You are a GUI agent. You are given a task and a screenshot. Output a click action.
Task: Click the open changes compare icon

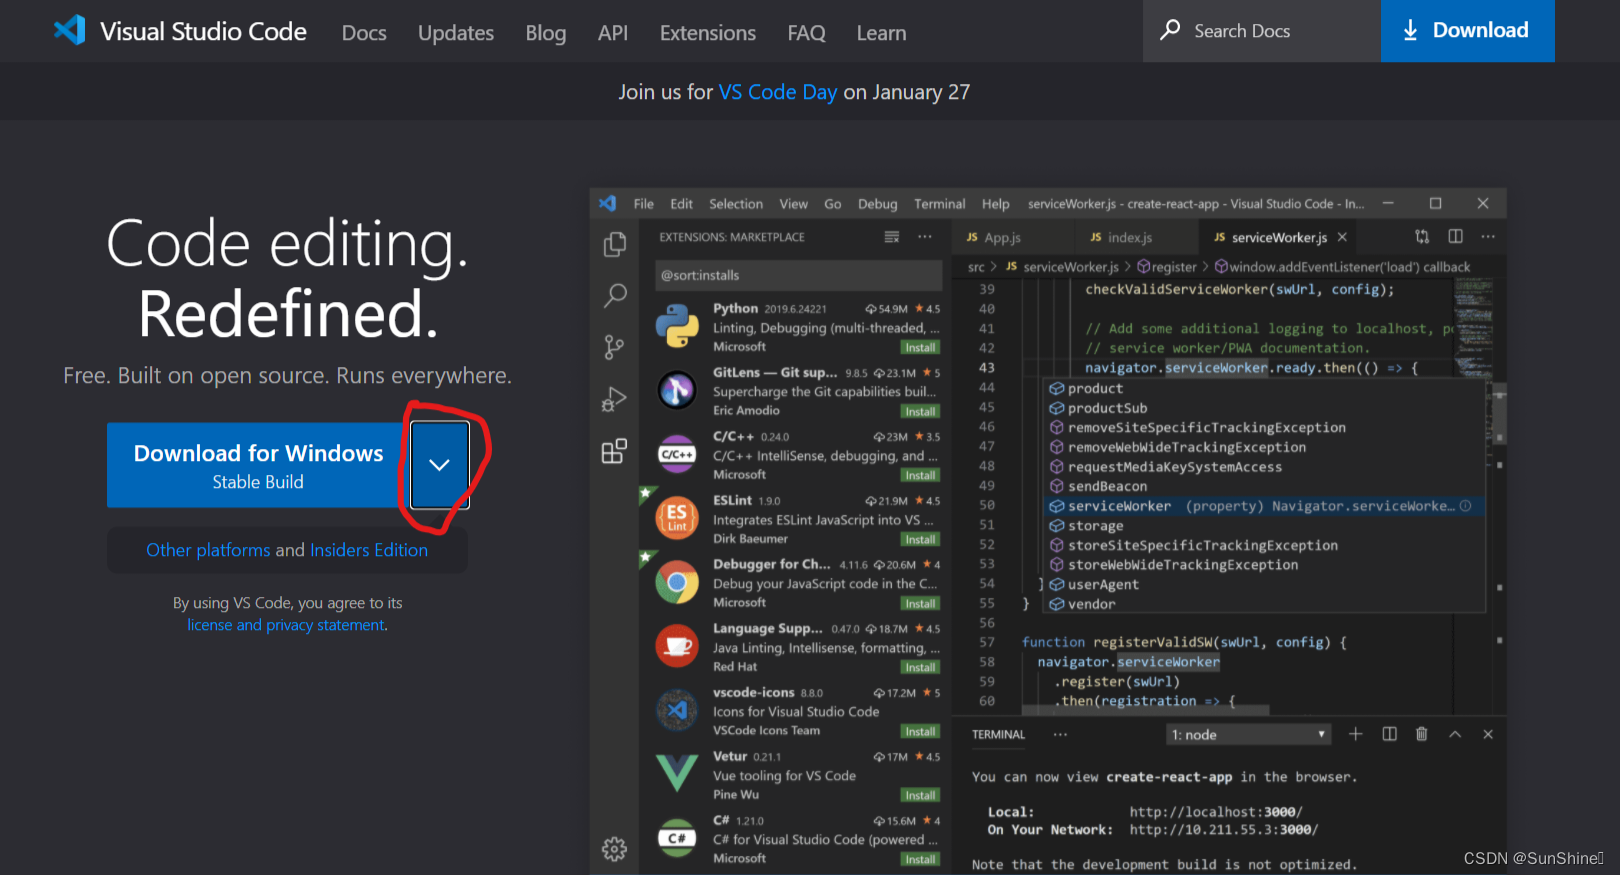click(1422, 237)
